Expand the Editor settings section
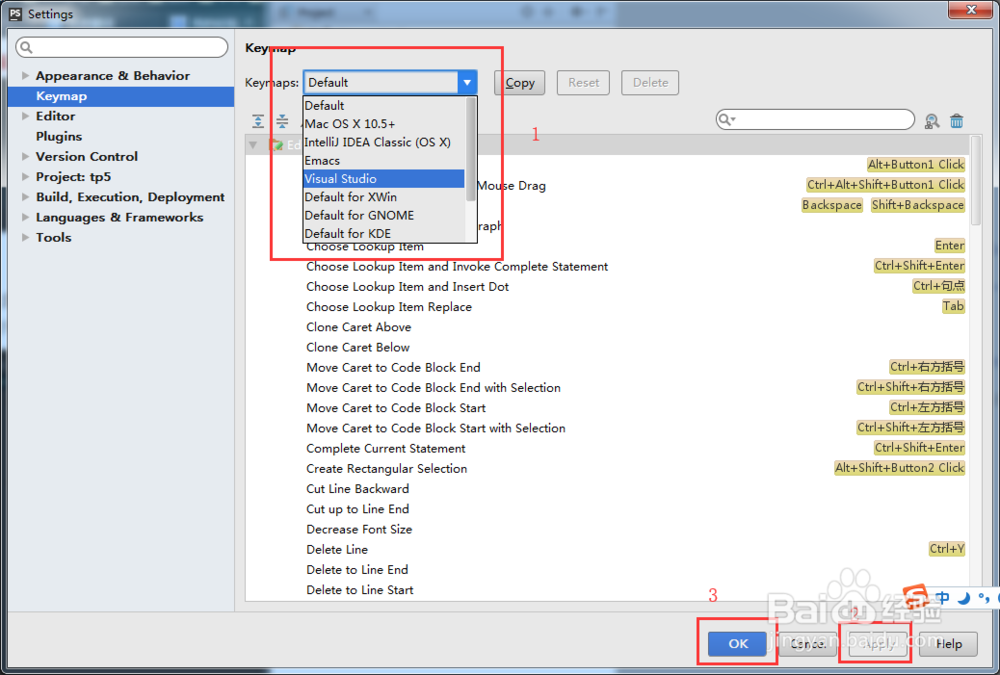 click(26, 116)
